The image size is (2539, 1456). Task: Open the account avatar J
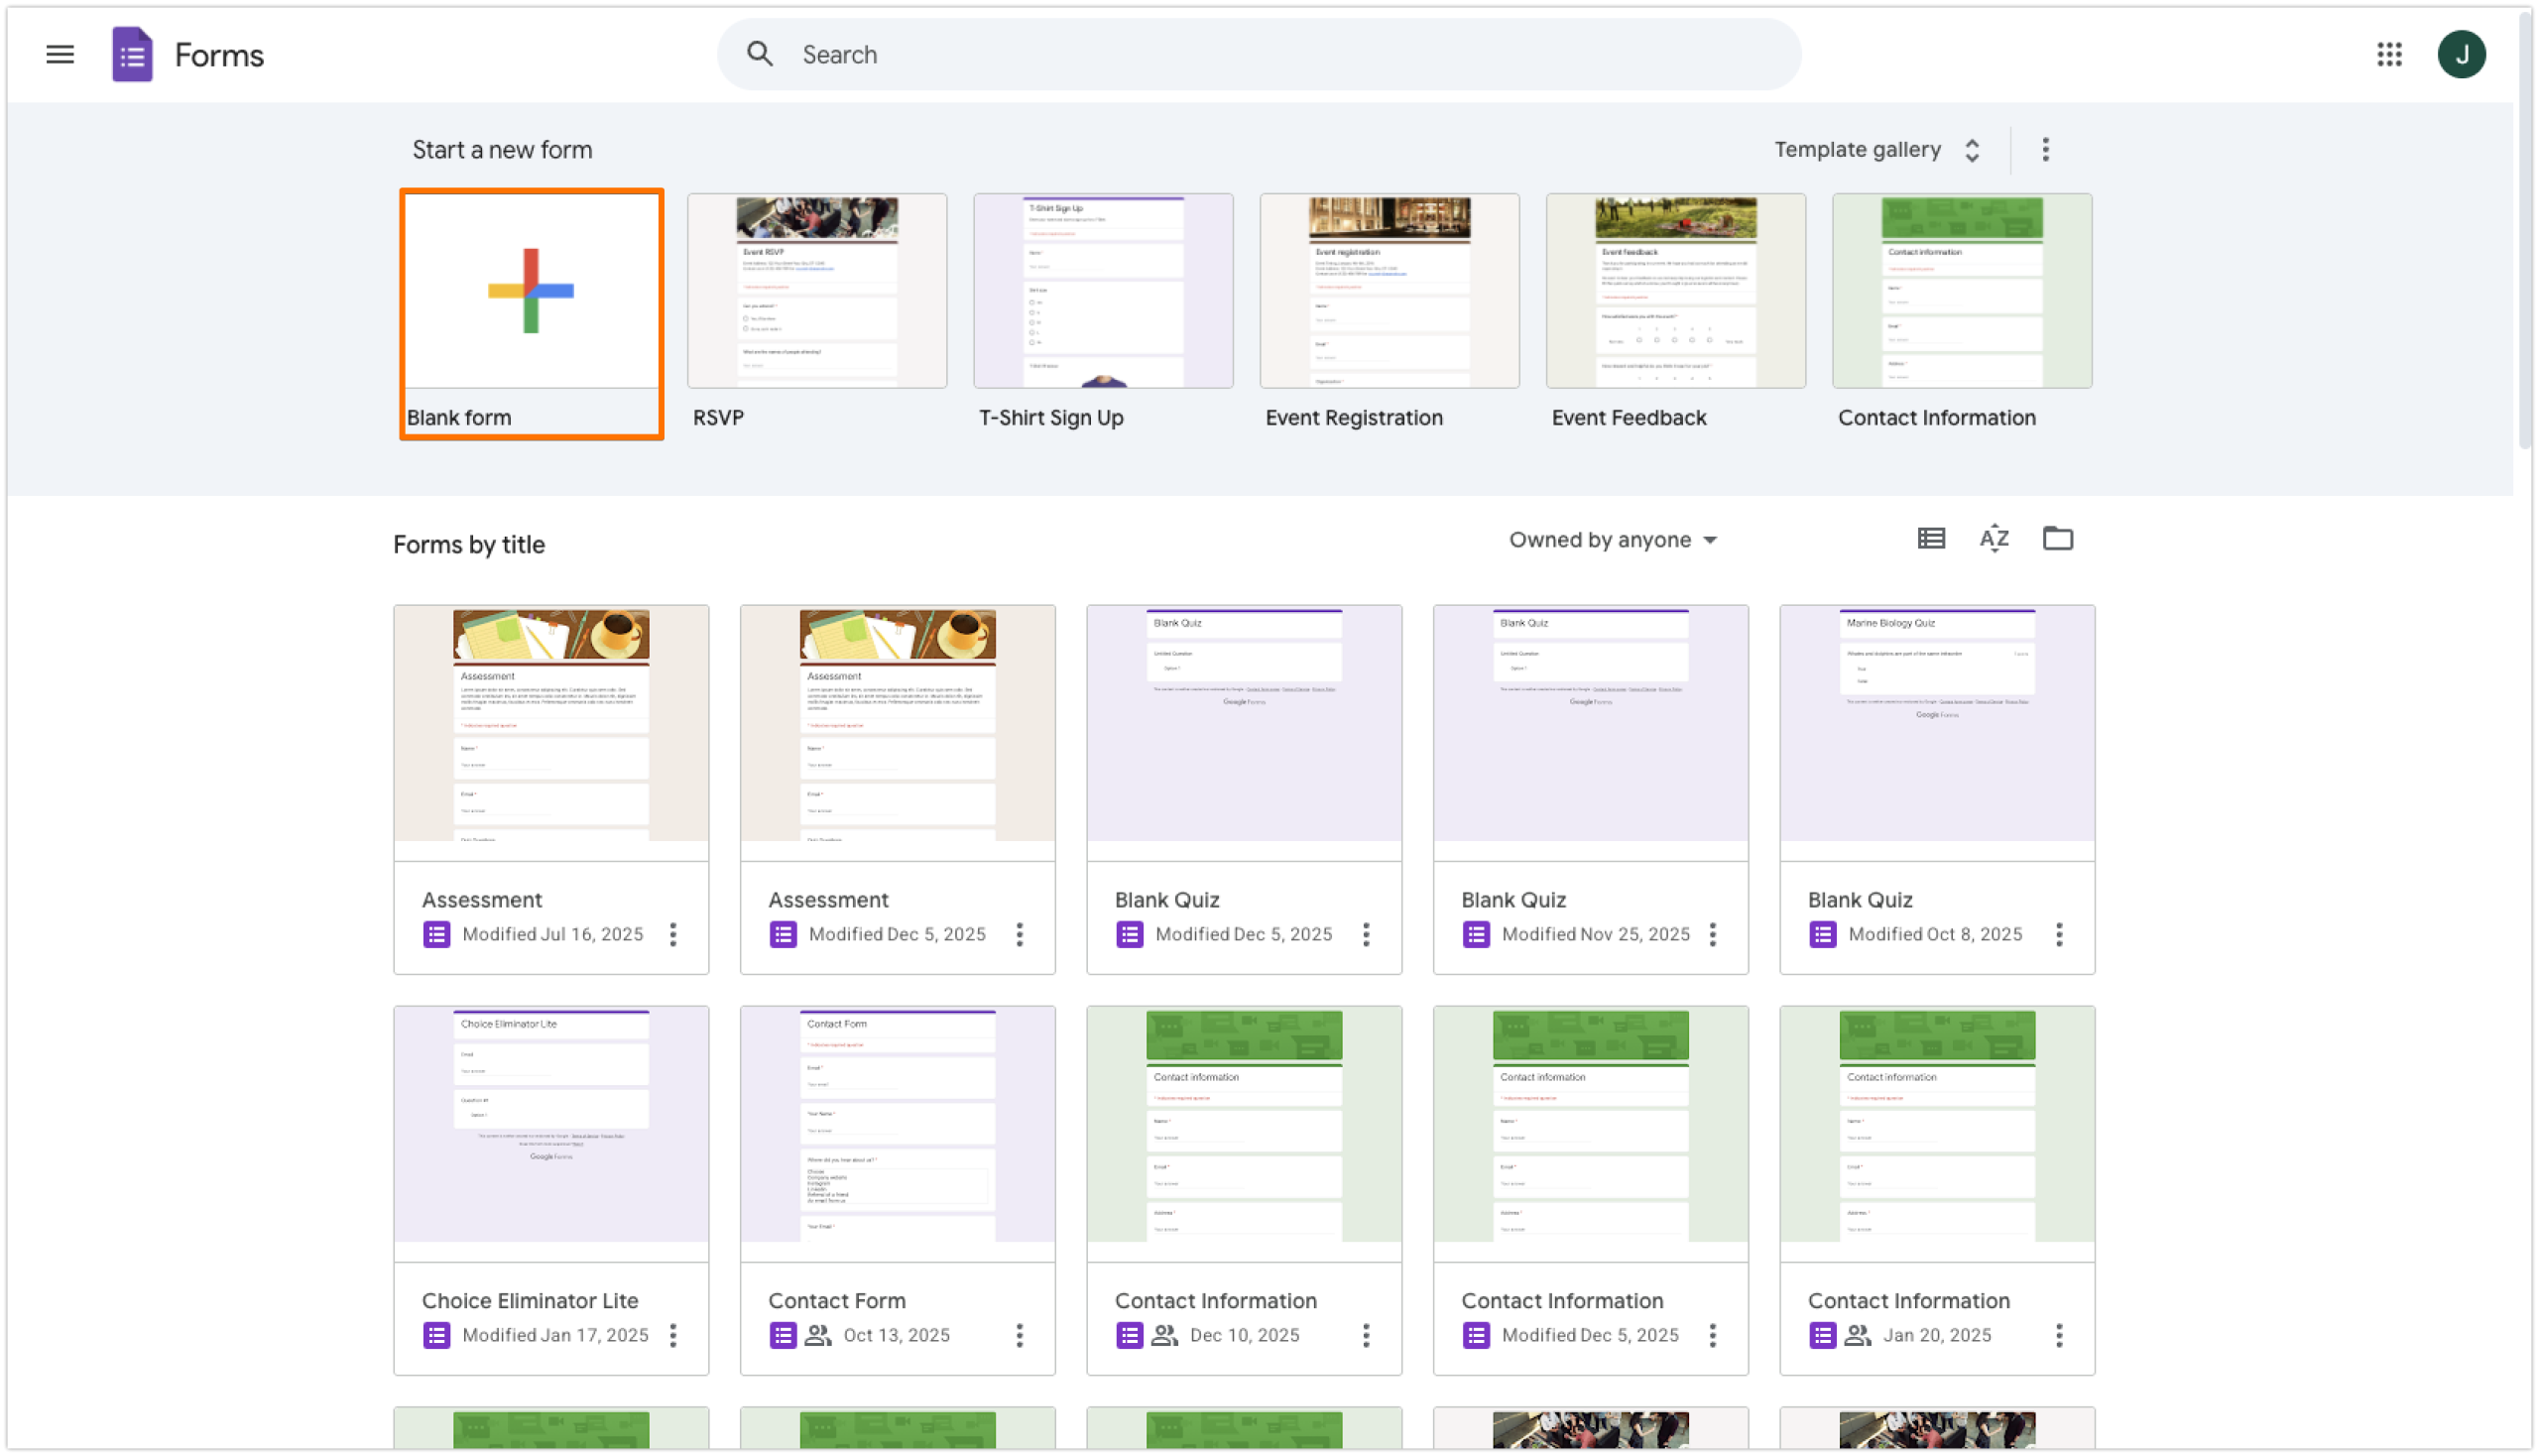(2461, 54)
